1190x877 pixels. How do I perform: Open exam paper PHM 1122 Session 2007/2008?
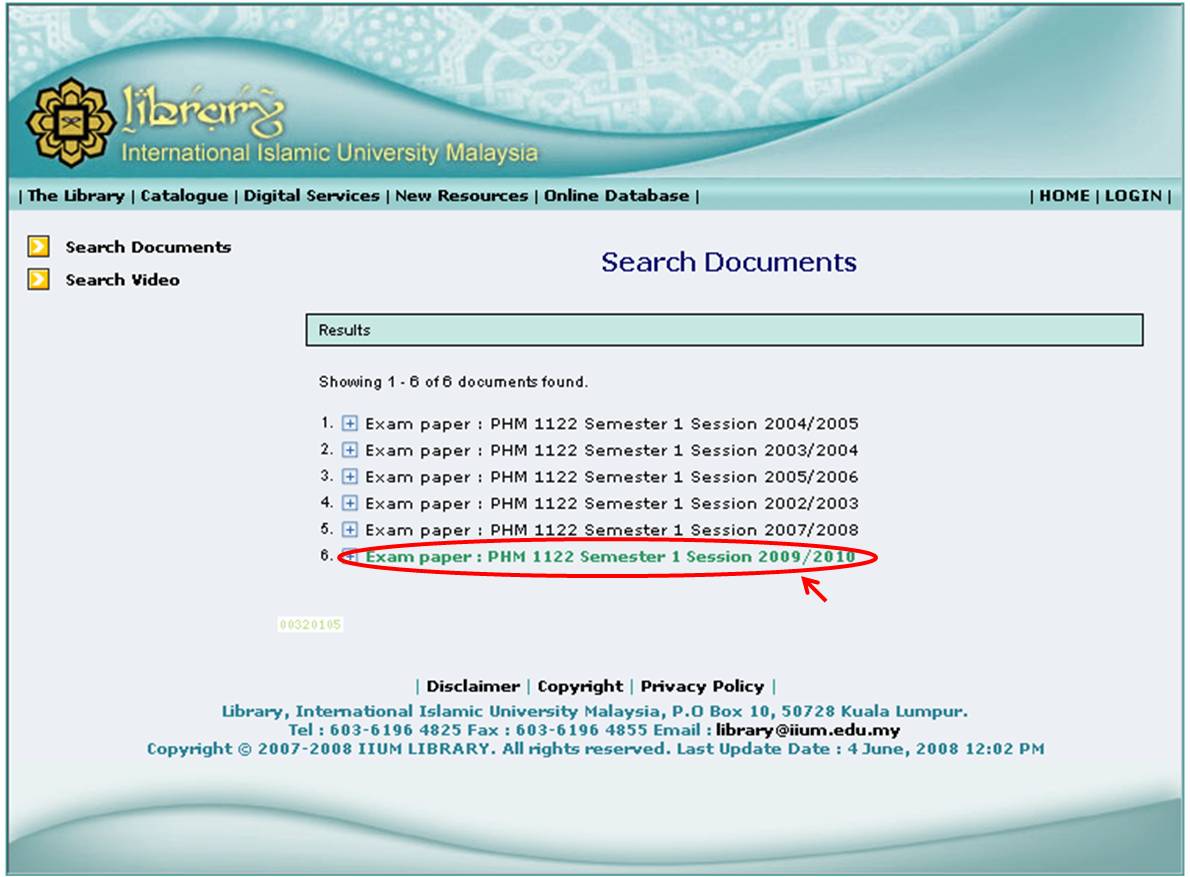click(612, 530)
